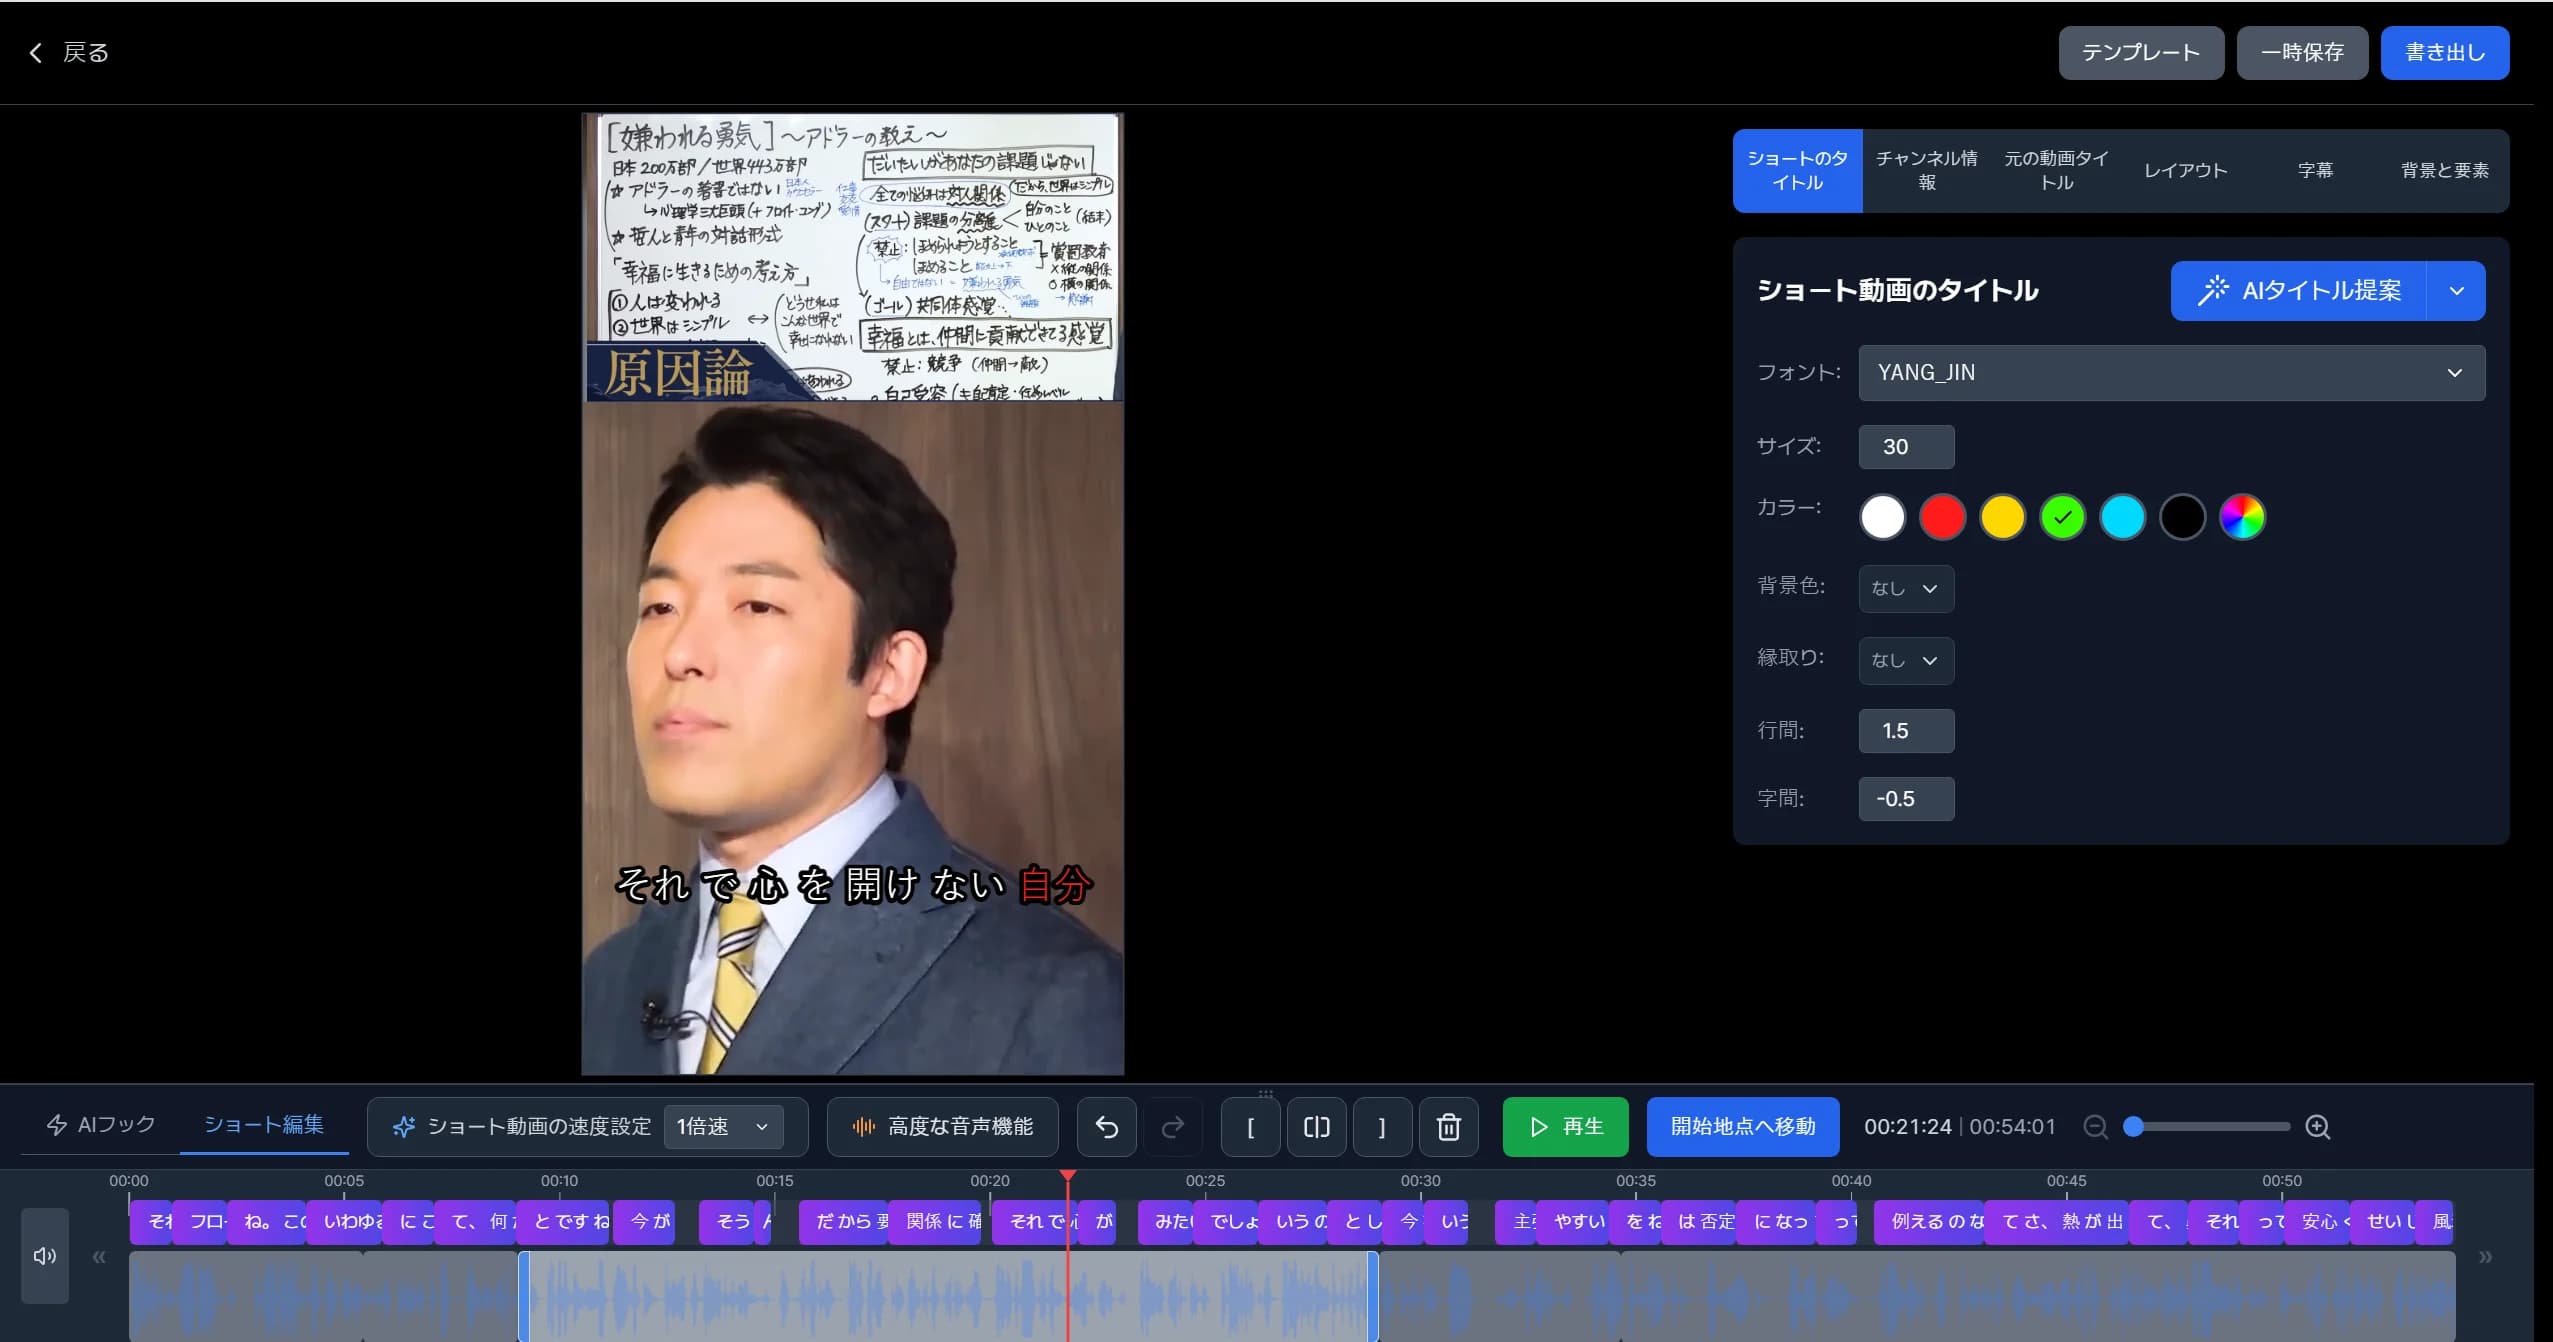Open the 1倍速 playback speed dropdown
The width and height of the screenshot is (2553, 1342).
(x=723, y=1126)
